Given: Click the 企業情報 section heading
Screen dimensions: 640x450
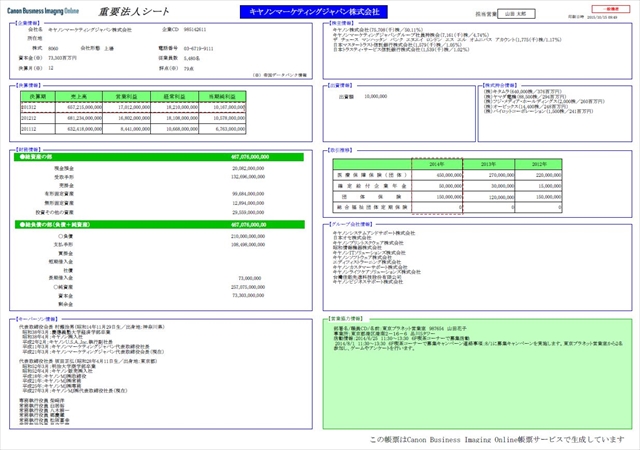Looking at the screenshot, I should (27, 23).
